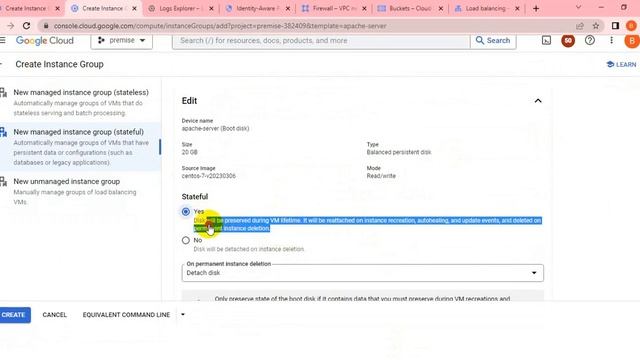This screenshot has width=640, height=360.
Task: Click the Search button
Action: click(x=493, y=40)
